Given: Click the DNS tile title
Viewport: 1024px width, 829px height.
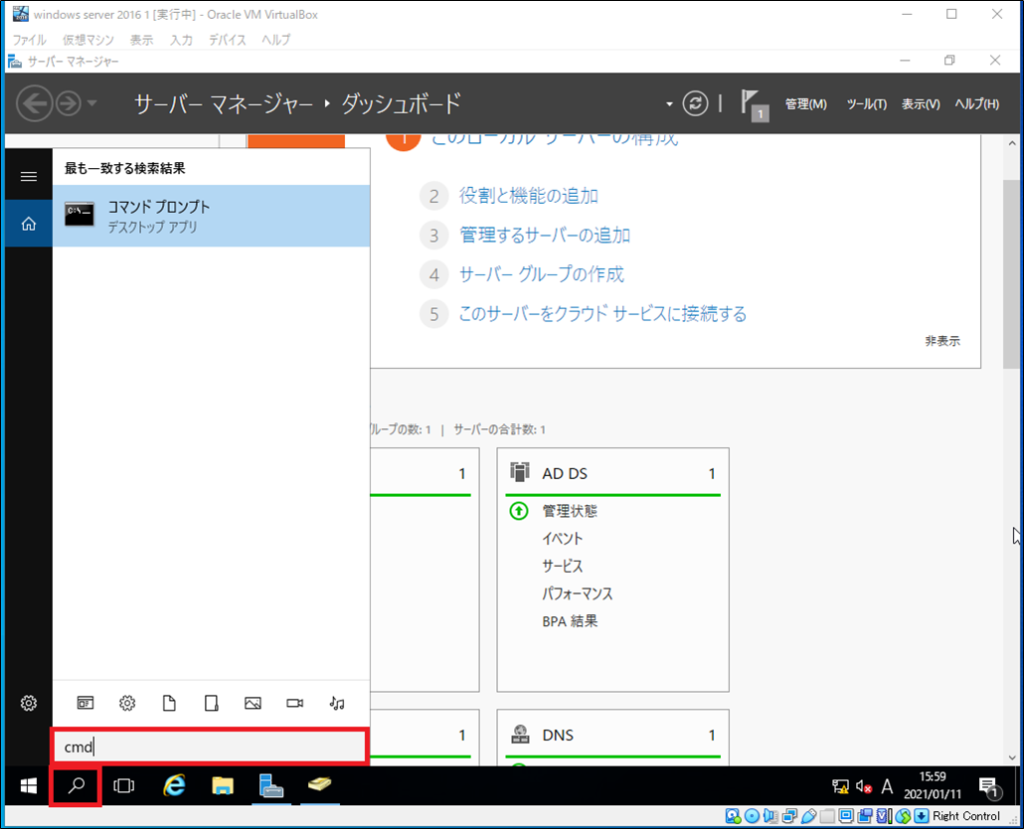Looking at the screenshot, I should pos(558,735).
